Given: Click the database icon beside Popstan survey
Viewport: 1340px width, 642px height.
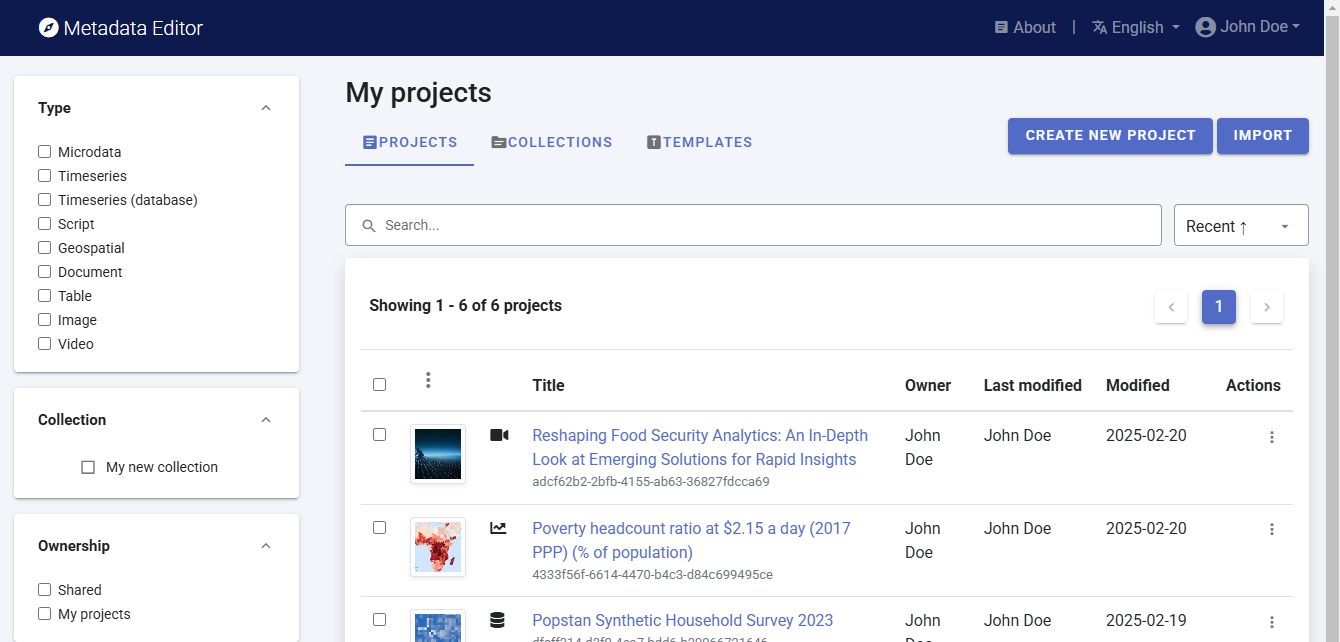Looking at the screenshot, I should click(497, 620).
